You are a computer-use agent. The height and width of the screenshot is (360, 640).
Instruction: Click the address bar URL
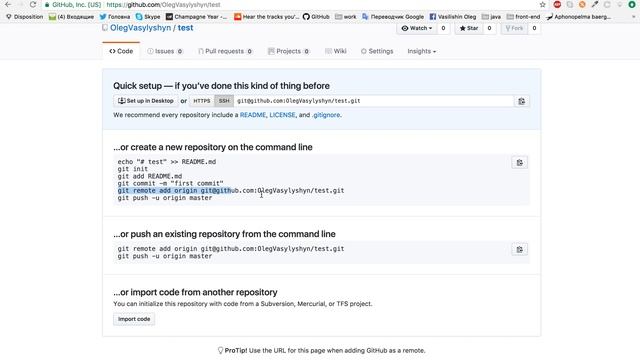(163, 4)
